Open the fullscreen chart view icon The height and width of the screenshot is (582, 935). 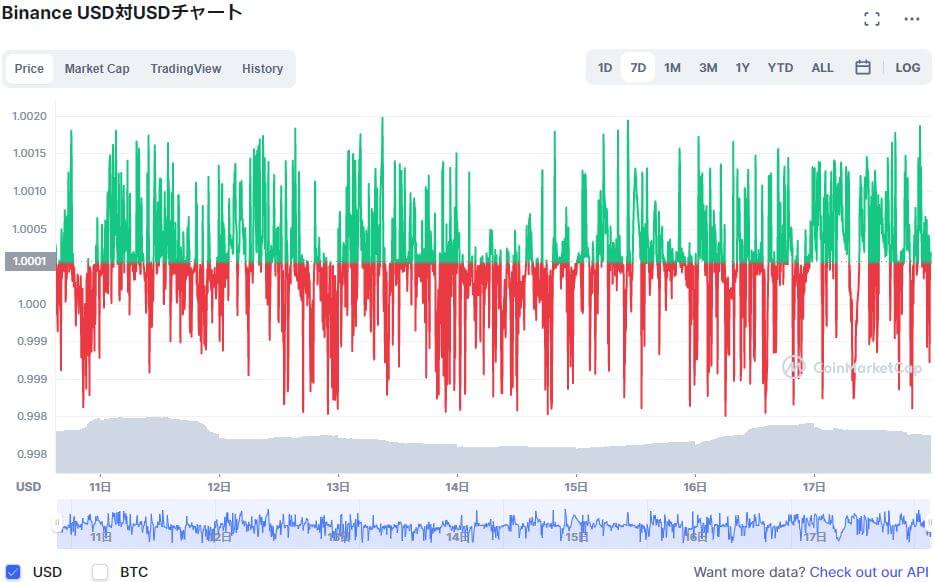coord(872,19)
